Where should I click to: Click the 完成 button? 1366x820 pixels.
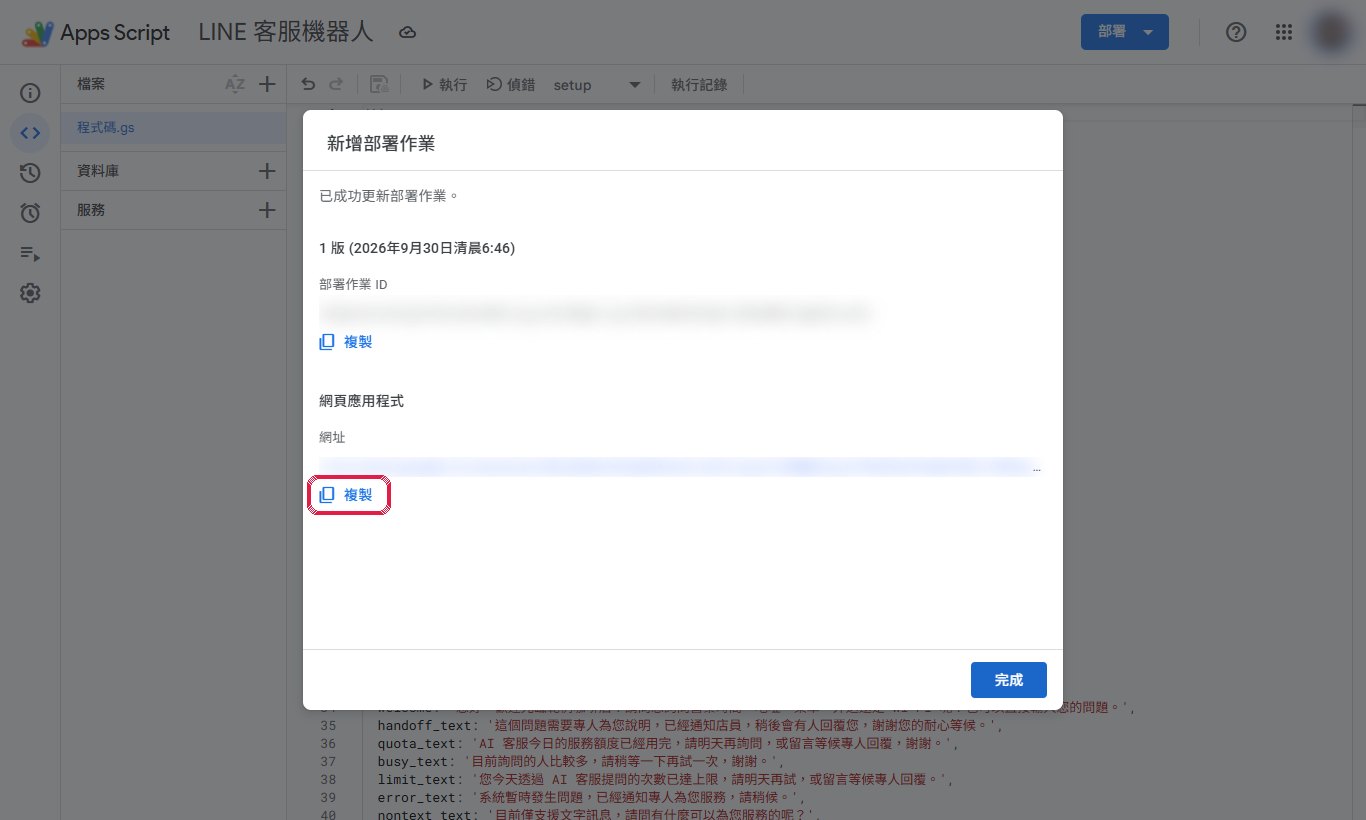click(1008, 680)
